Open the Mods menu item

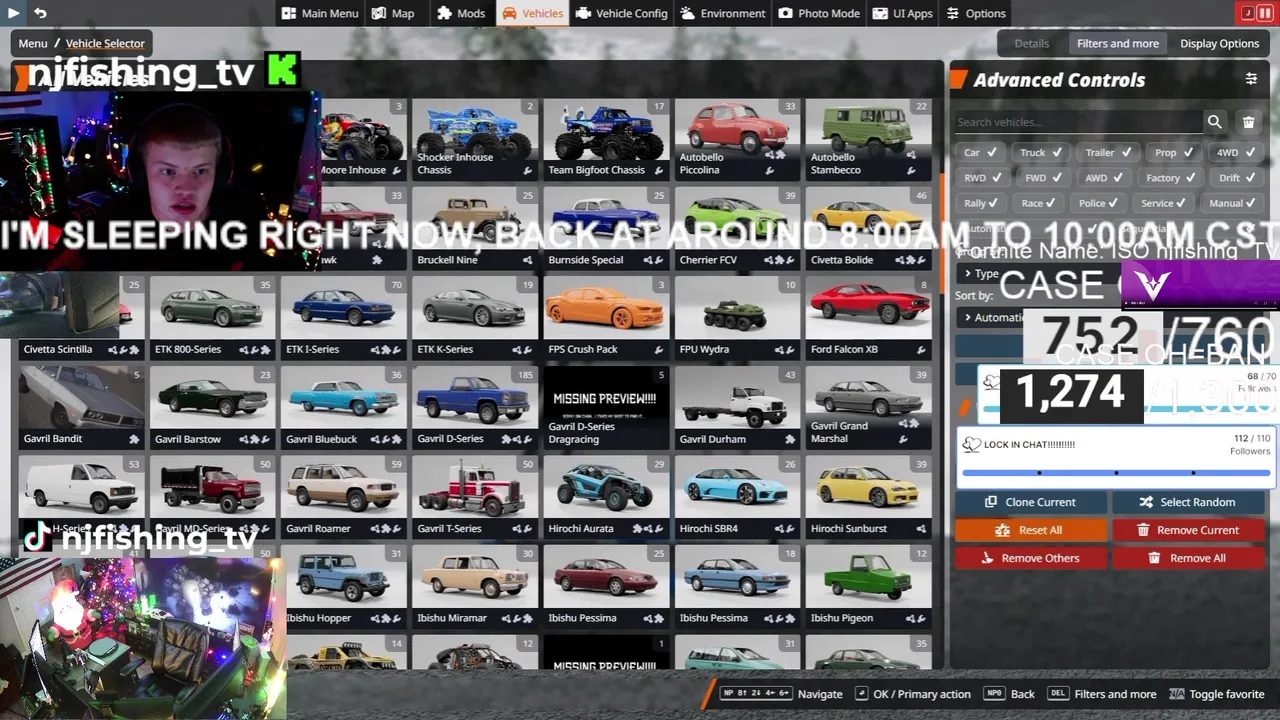461,13
